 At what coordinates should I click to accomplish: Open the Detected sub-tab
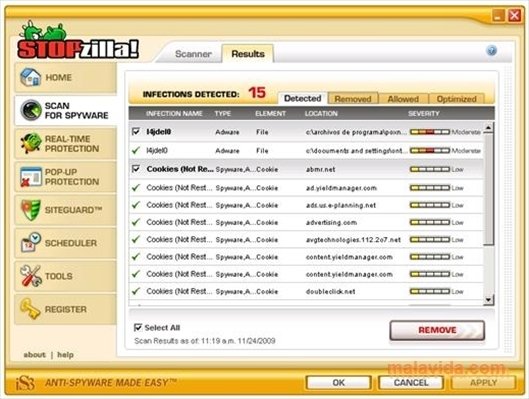click(302, 98)
